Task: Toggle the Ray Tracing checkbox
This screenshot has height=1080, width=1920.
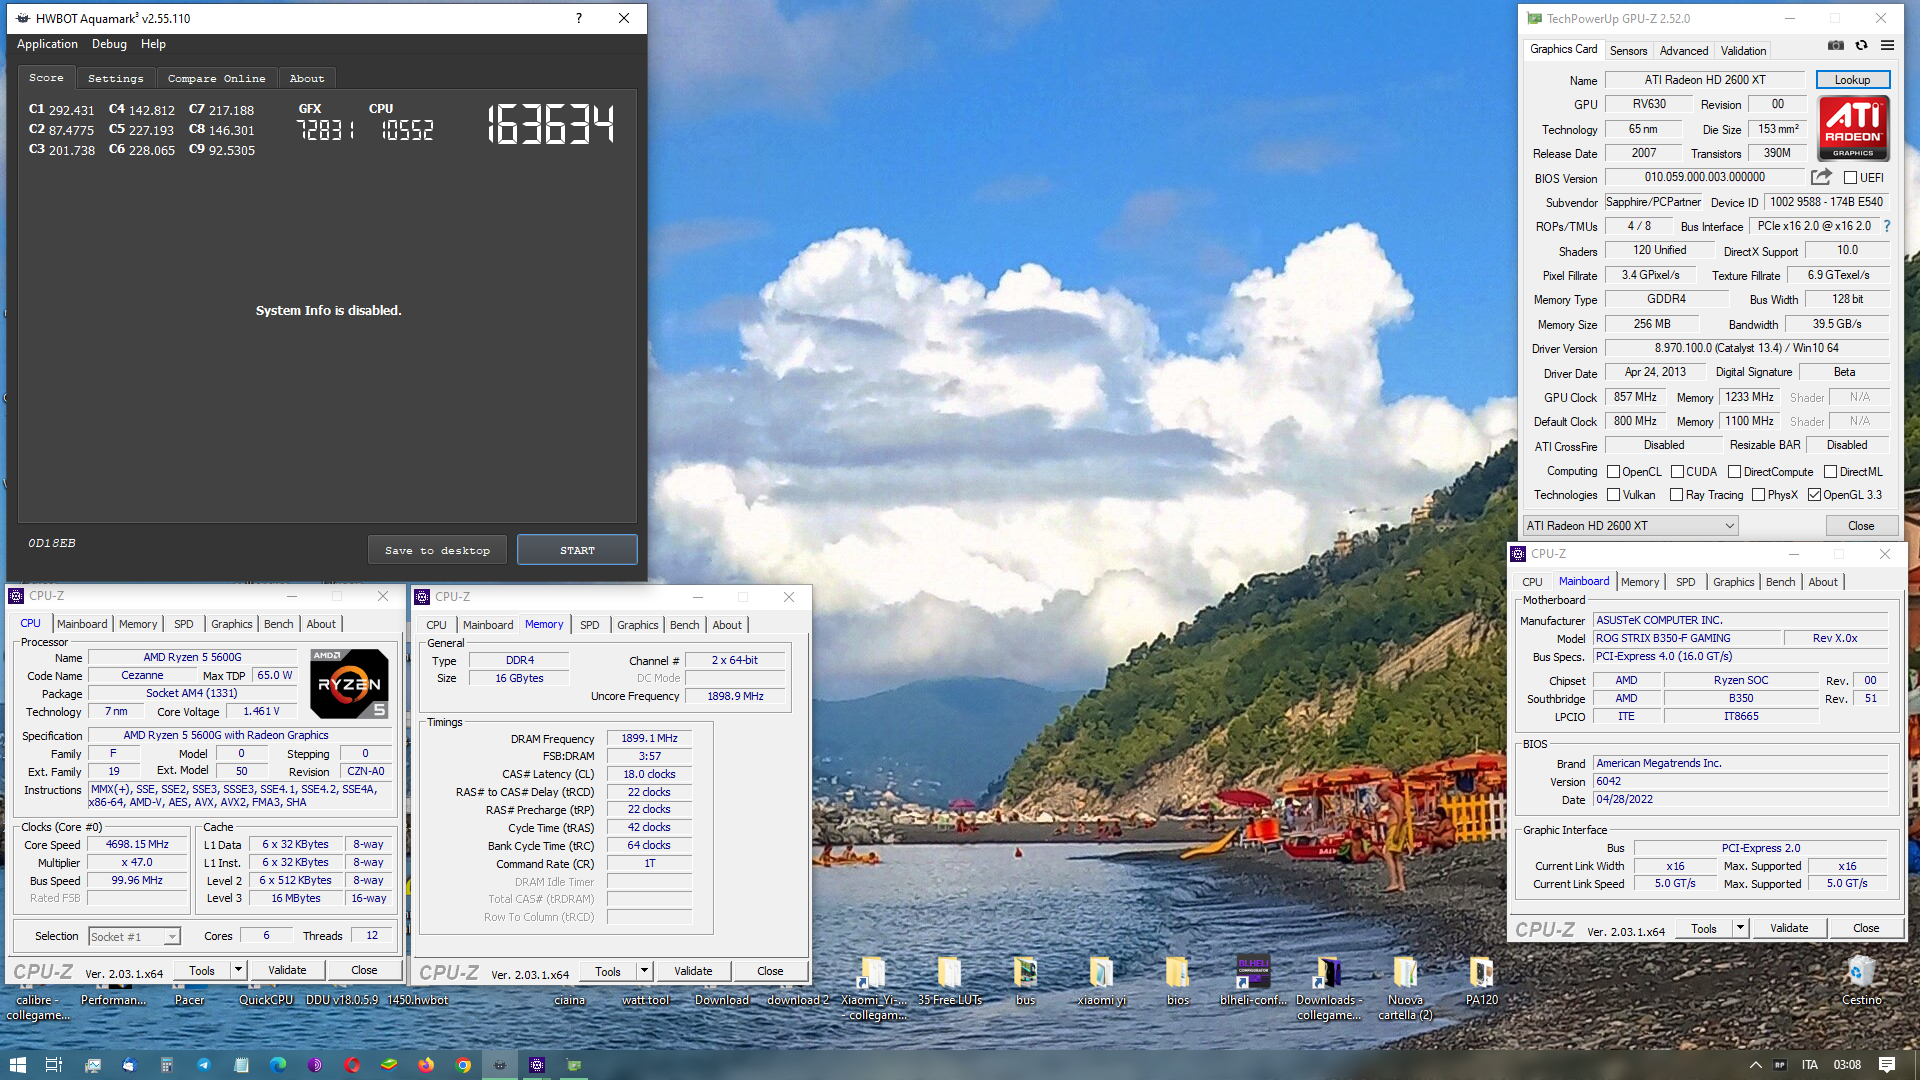Action: (x=1676, y=495)
